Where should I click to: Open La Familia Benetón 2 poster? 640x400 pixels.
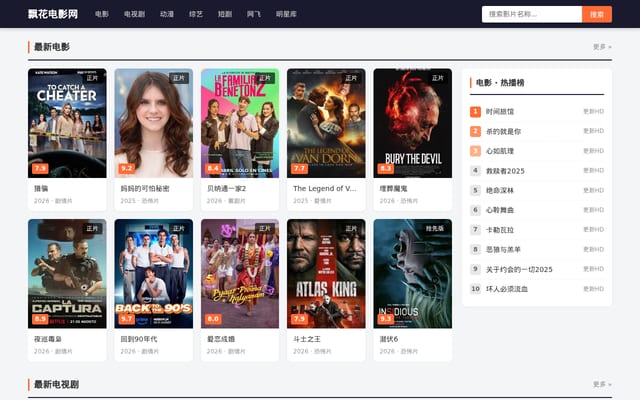click(x=240, y=123)
